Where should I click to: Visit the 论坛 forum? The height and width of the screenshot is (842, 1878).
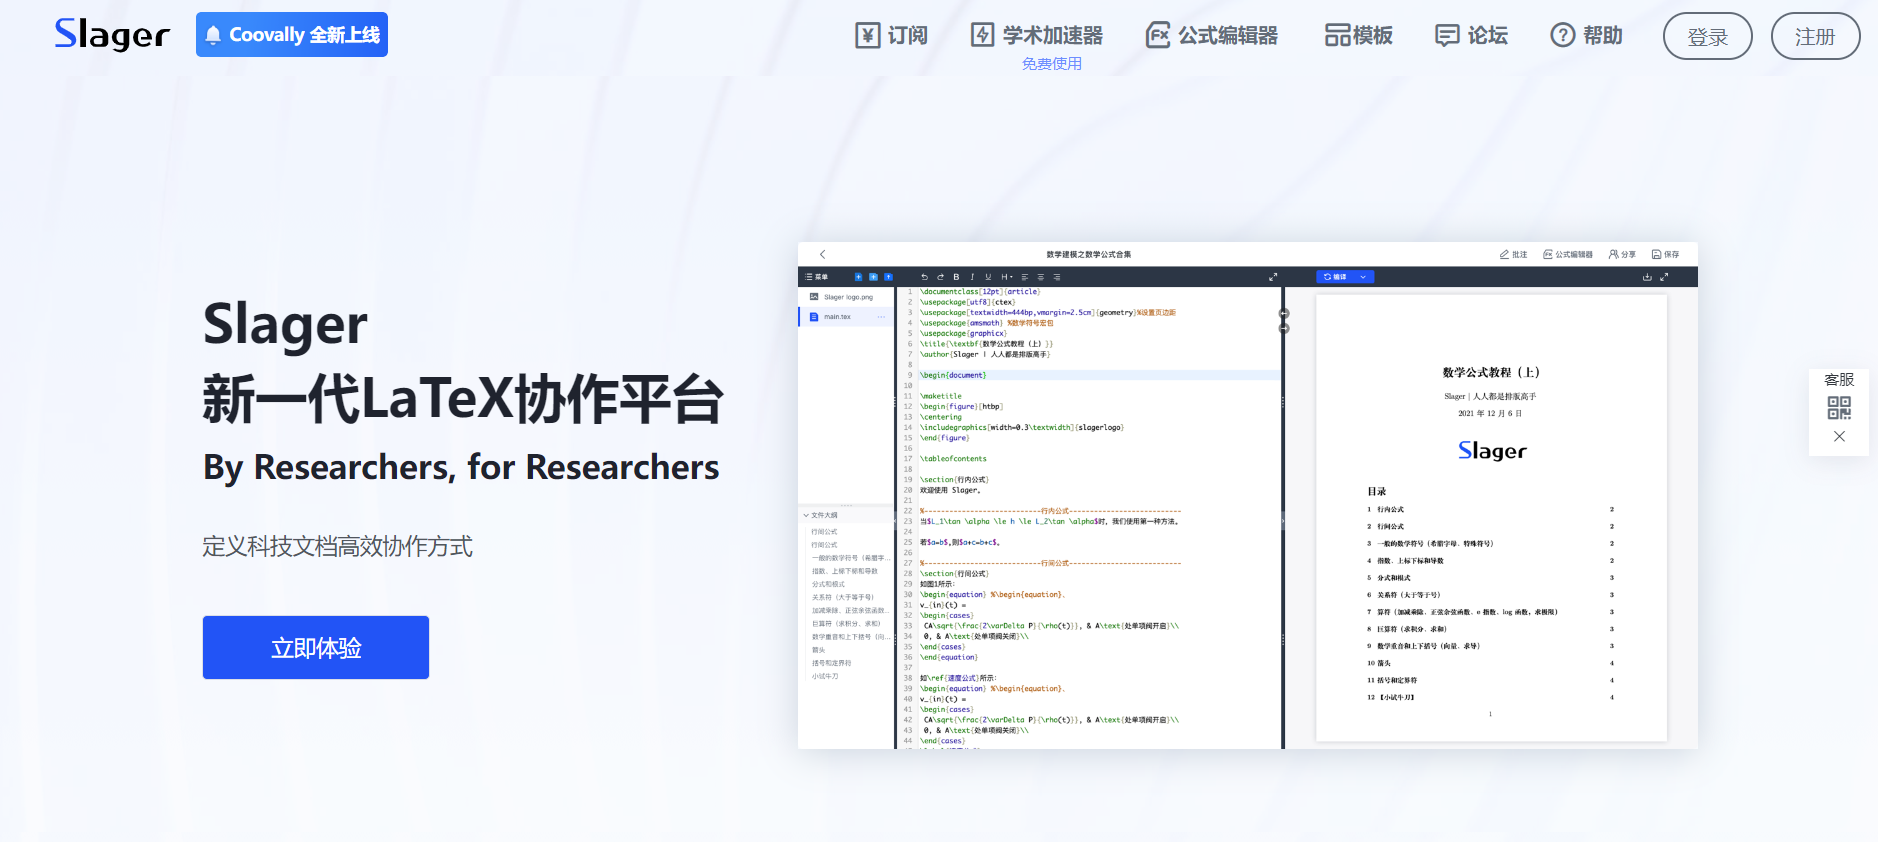pyautogui.click(x=1471, y=36)
